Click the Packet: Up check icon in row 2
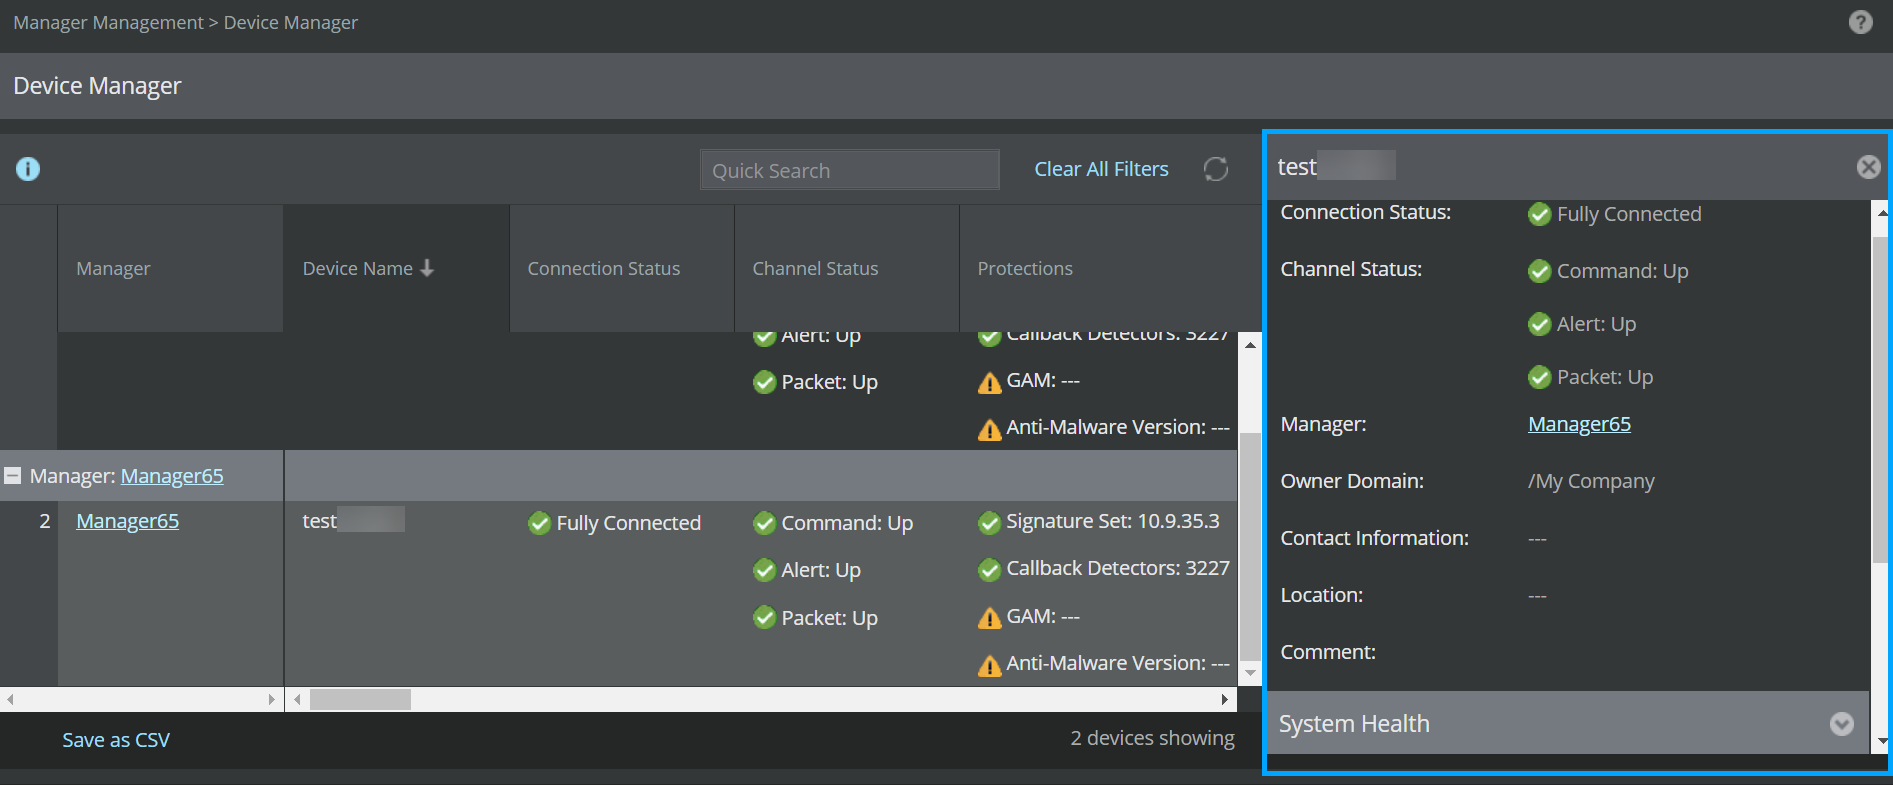Viewport: 1893px width, 785px height. (765, 618)
